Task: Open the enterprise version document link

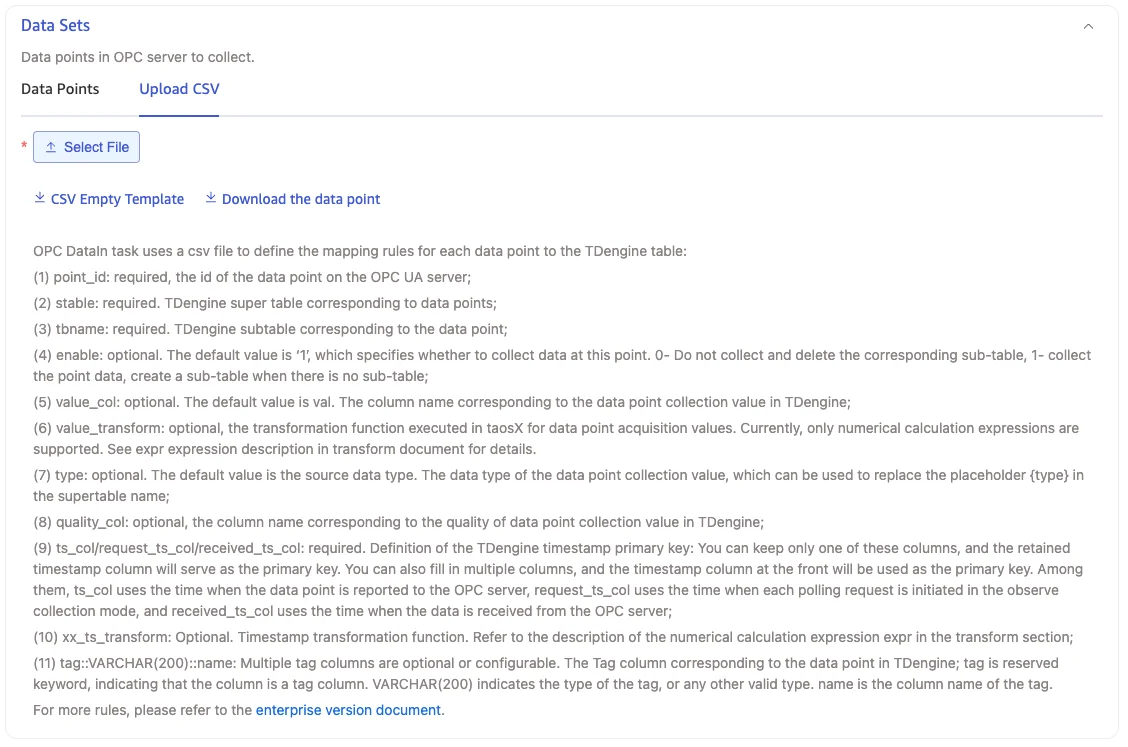Action: coord(348,710)
